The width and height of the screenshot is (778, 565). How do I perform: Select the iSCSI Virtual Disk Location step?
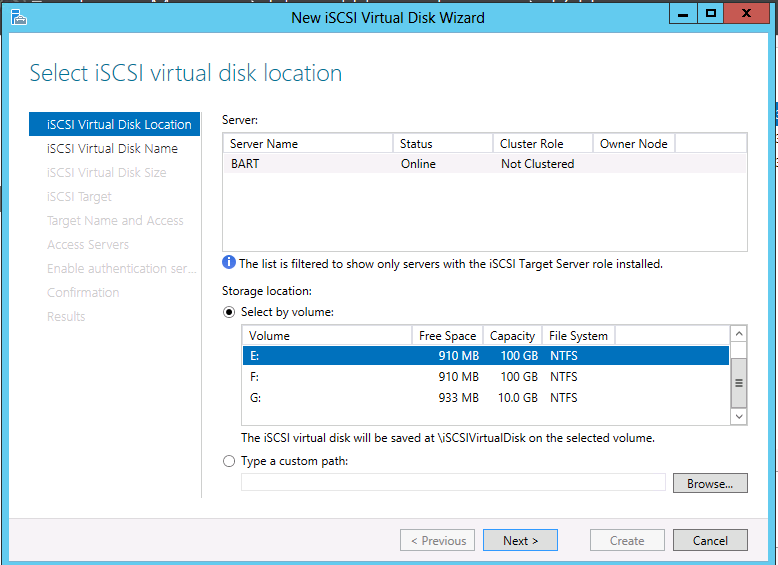115,124
